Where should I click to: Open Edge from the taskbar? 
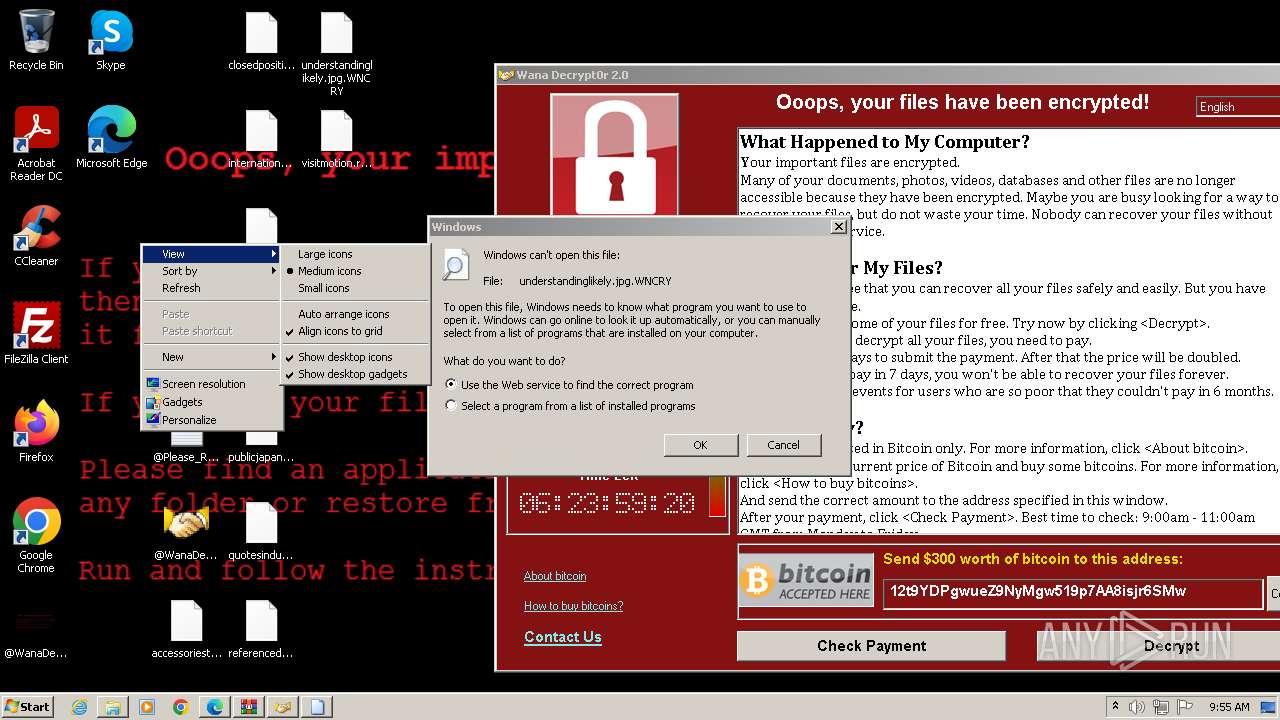[215, 707]
